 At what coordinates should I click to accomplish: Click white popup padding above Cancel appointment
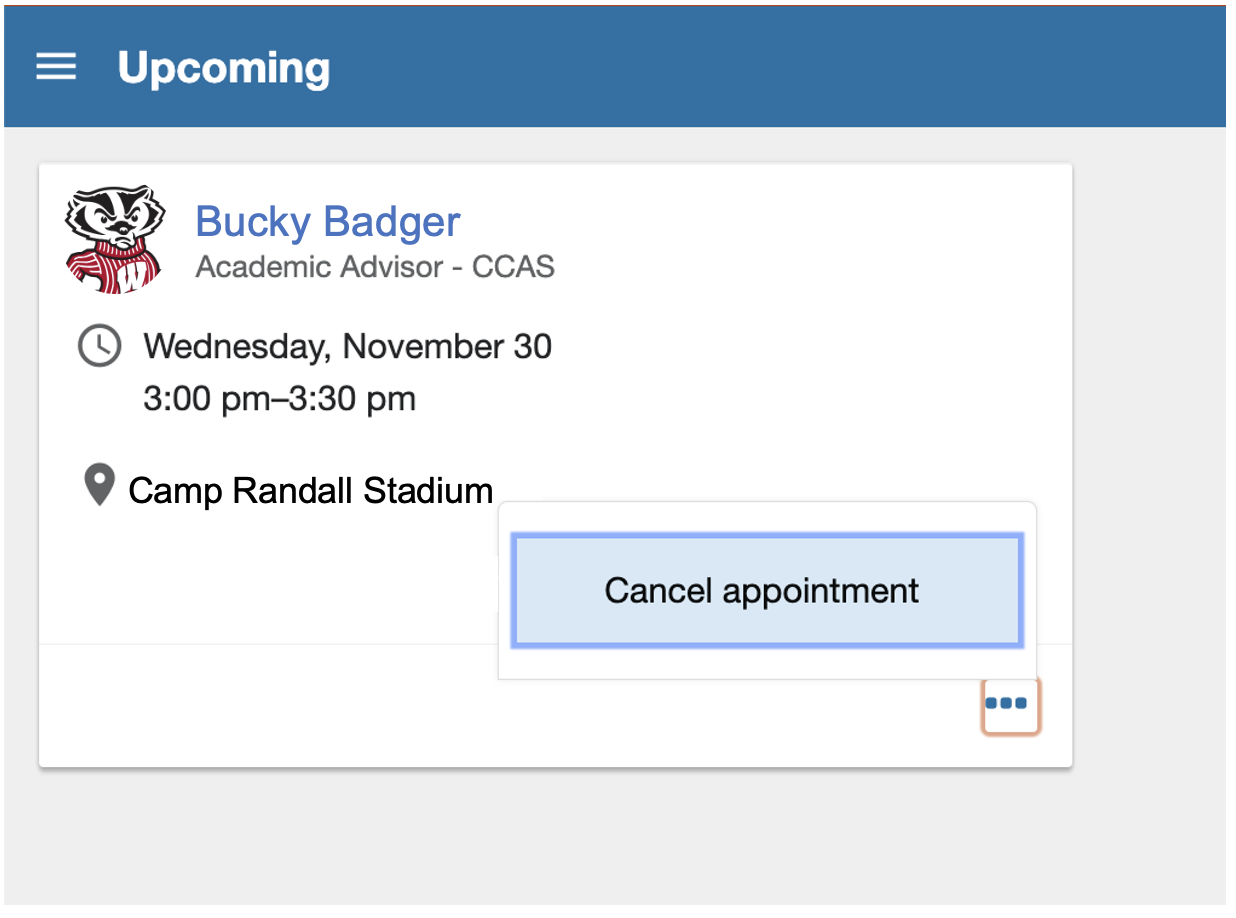pos(767,517)
